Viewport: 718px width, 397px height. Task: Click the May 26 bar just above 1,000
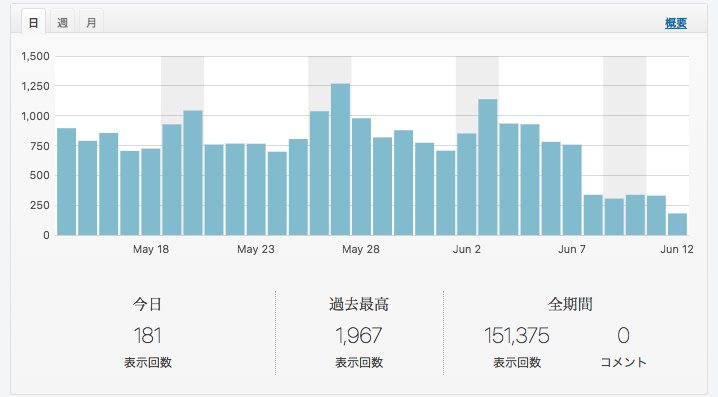[x=319, y=173]
